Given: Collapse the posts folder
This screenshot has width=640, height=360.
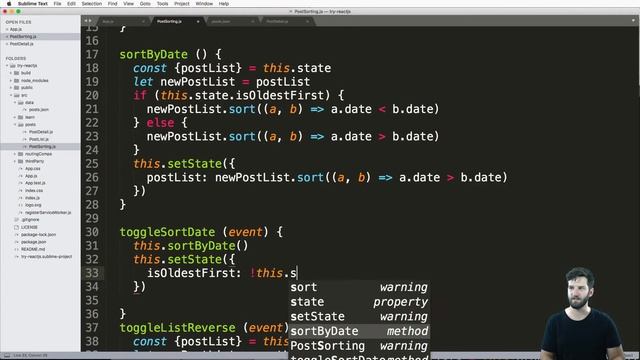Looking at the screenshot, I should point(15,124).
